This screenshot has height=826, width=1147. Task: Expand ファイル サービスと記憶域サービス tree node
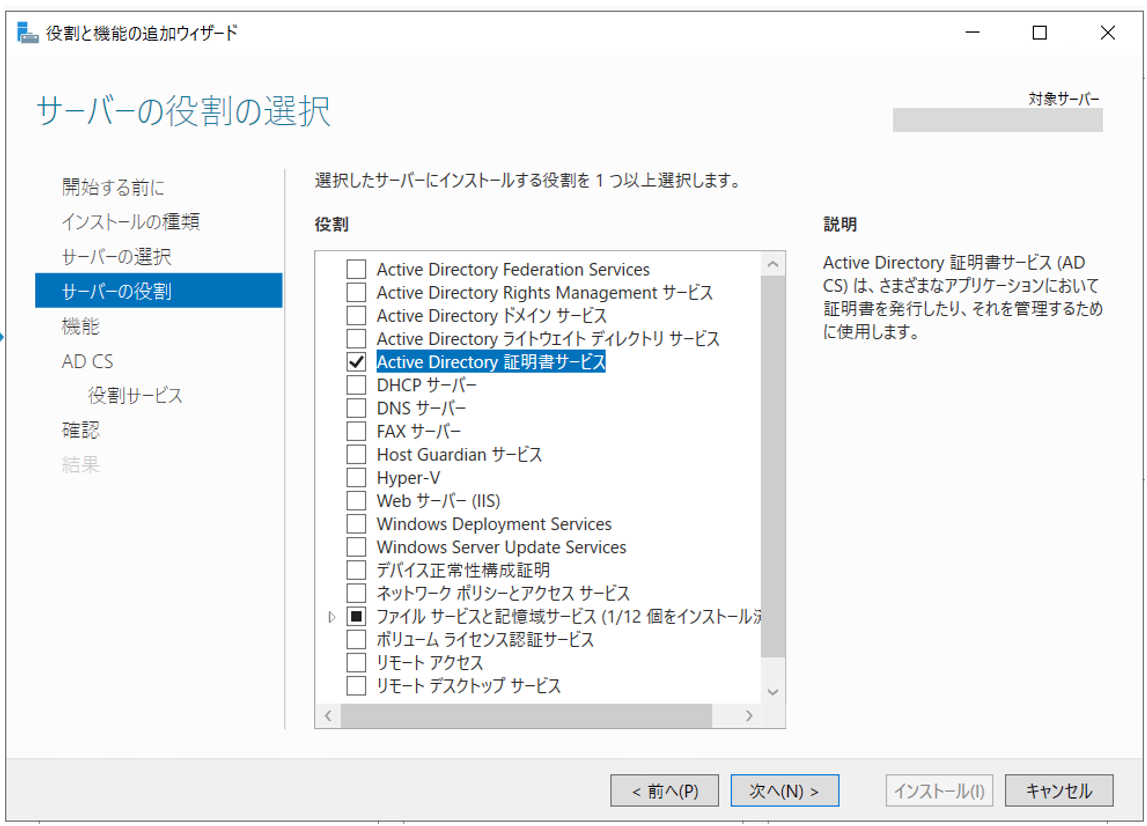coord(331,617)
